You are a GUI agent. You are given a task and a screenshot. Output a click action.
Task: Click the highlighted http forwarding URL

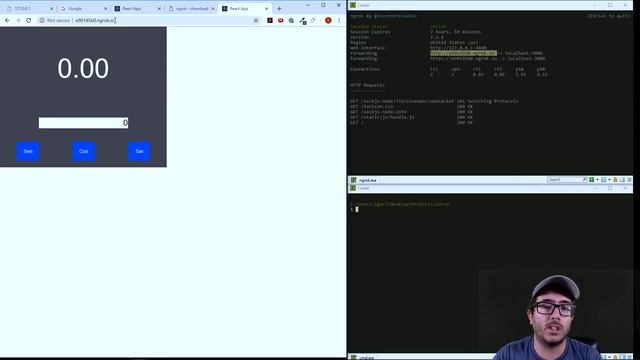463,53
